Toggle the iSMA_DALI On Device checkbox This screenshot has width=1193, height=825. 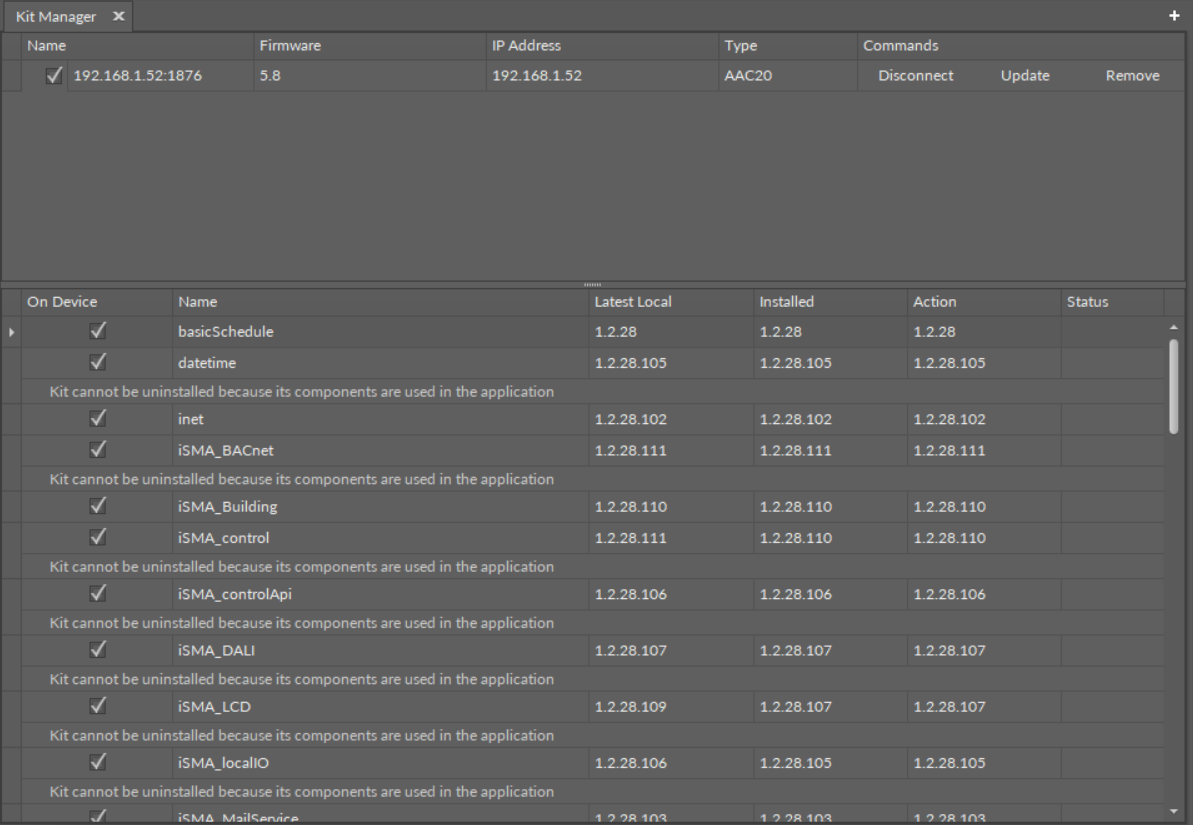(x=98, y=651)
